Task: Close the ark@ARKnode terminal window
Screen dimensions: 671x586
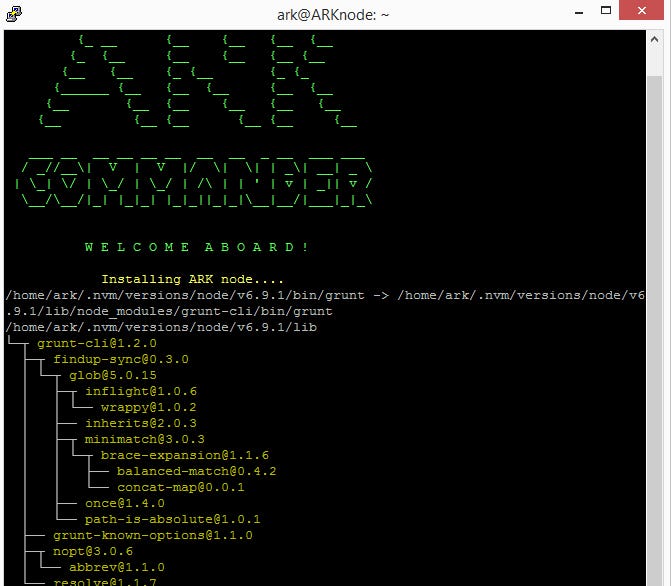Action: (x=641, y=10)
